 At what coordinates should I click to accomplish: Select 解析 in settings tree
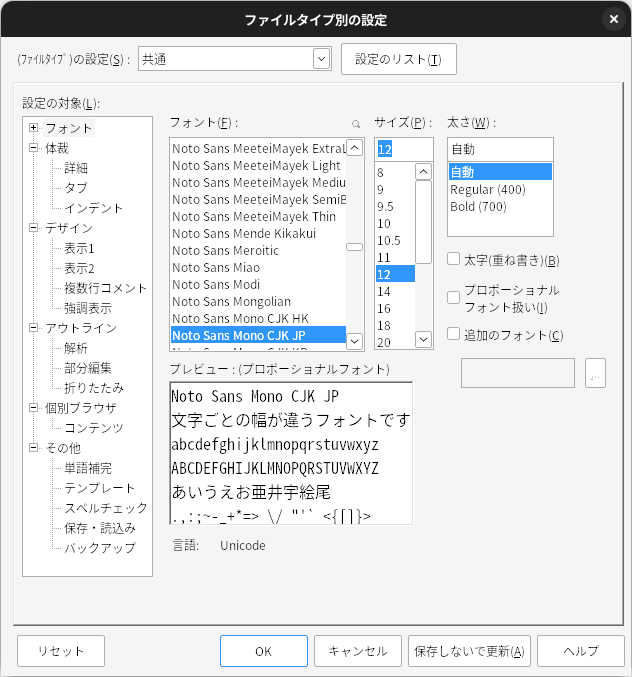[76, 348]
